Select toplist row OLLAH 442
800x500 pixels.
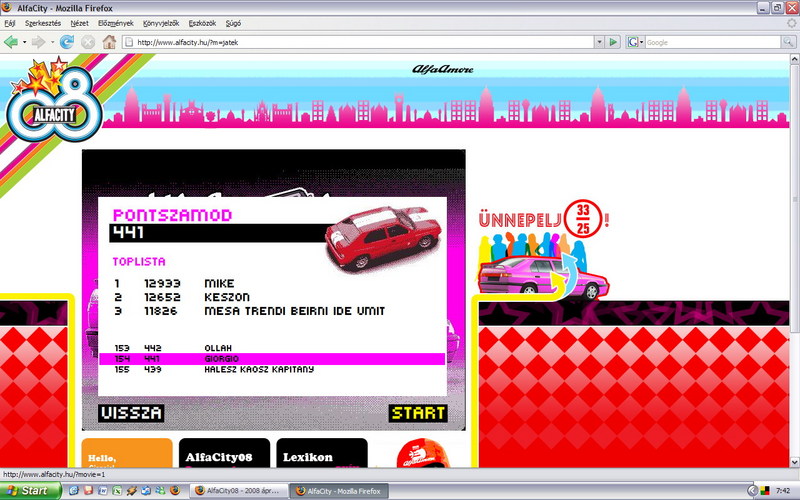173,348
